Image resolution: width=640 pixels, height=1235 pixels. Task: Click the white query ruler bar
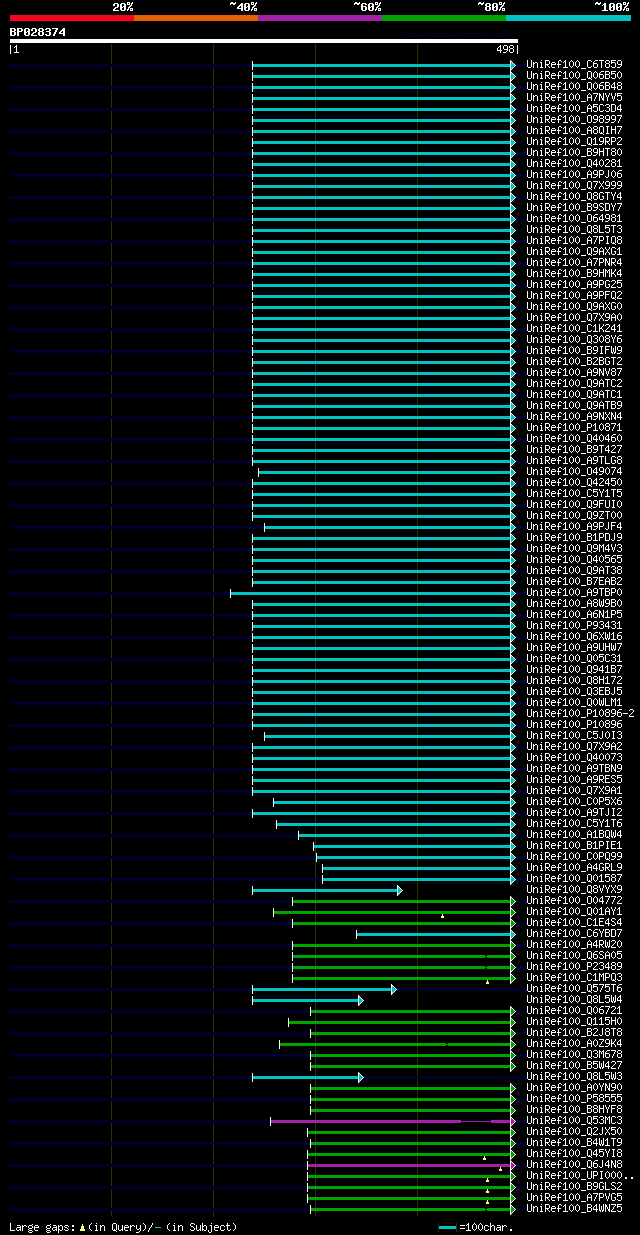tap(264, 41)
